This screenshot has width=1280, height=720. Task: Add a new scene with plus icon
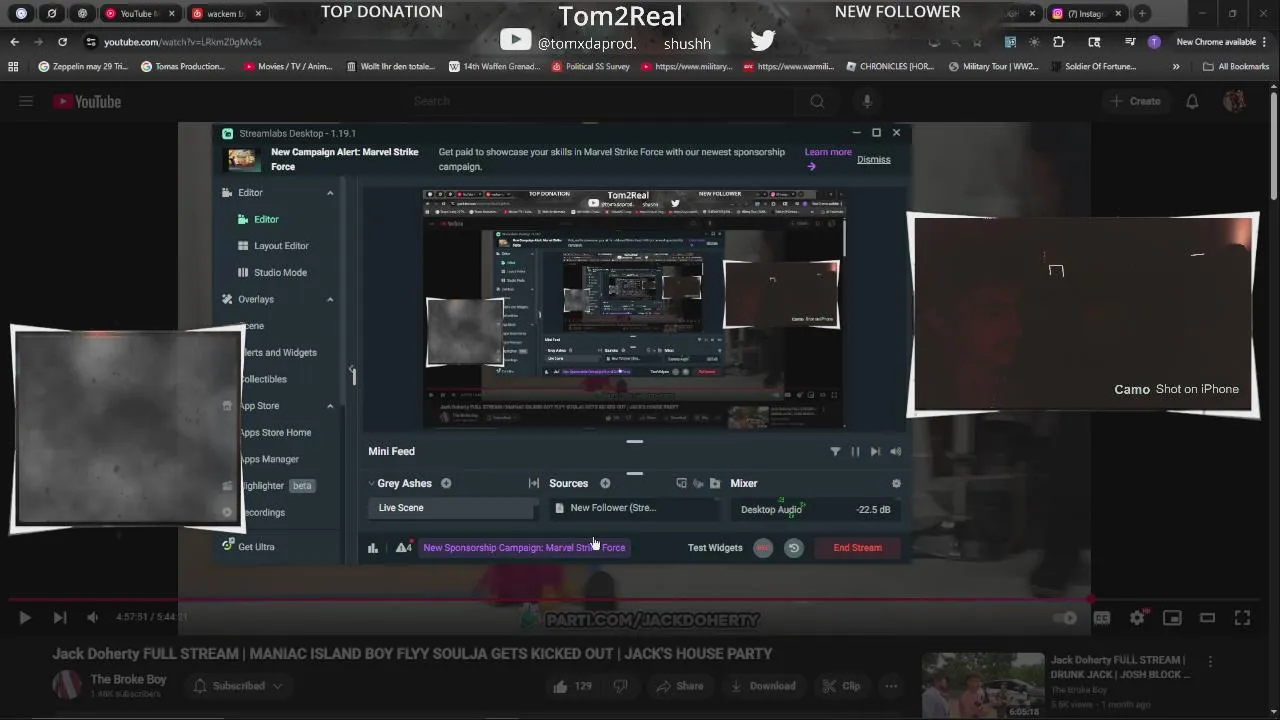coord(446,483)
